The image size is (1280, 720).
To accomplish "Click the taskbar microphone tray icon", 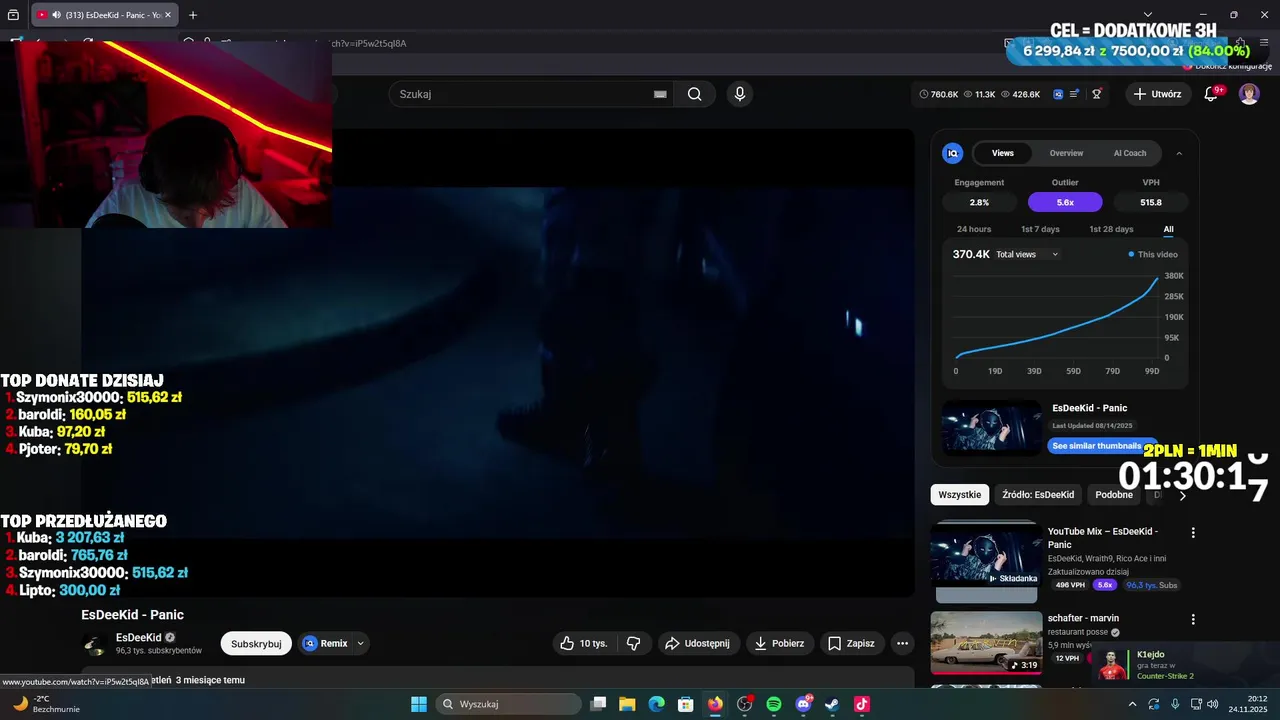I will 1174,704.
